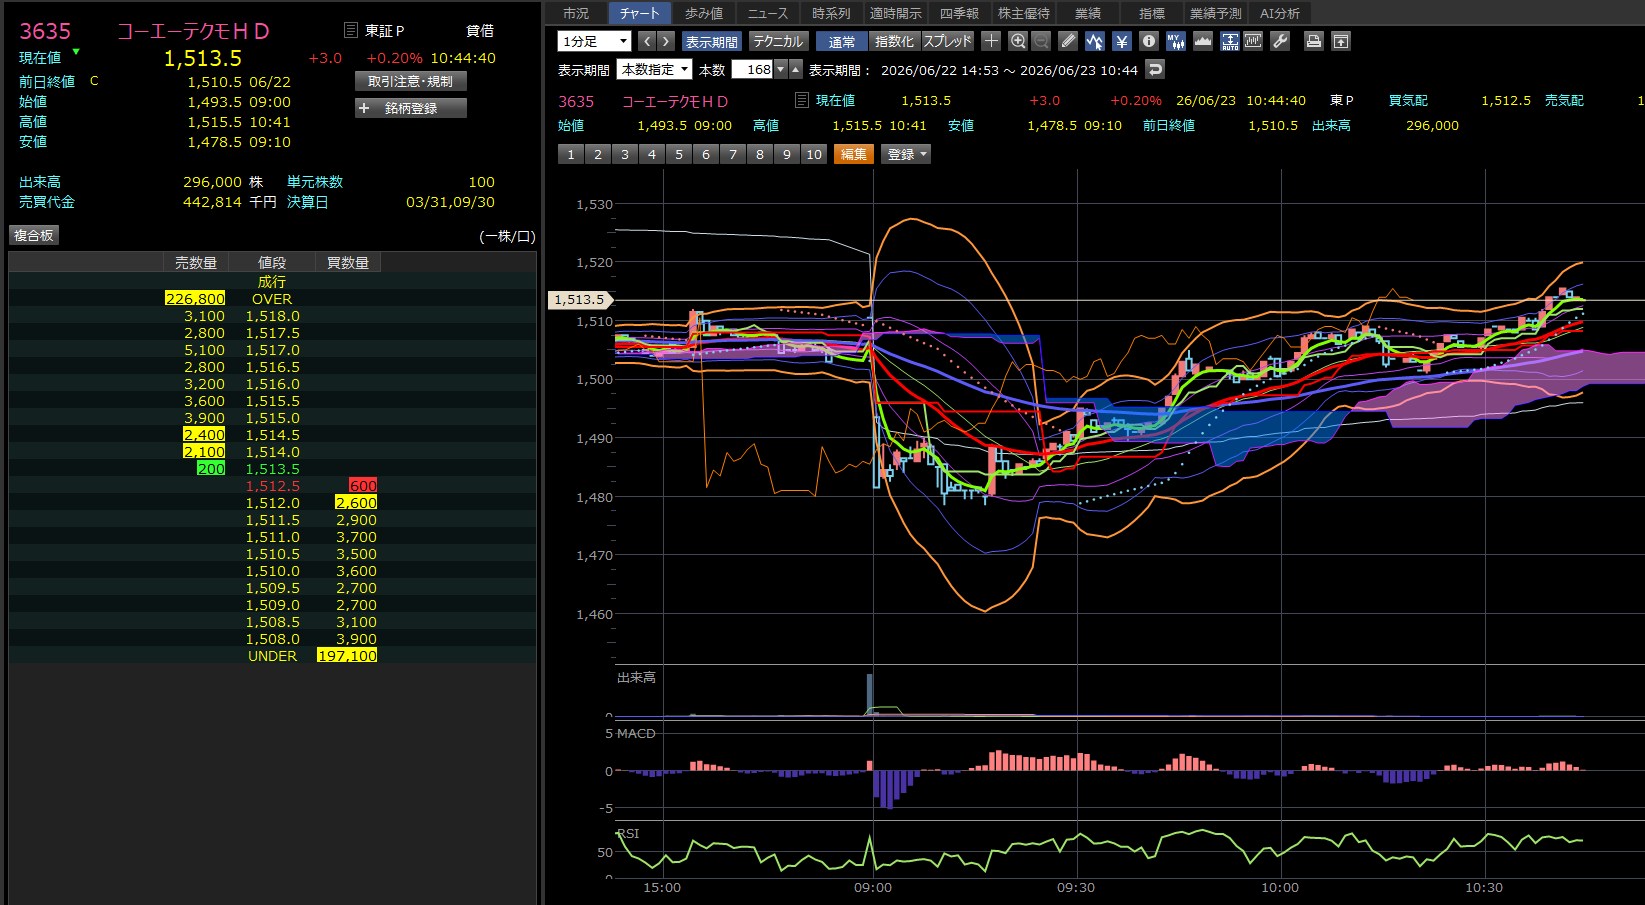Click the document icon in chart header
This screenshot has width=1645, height=905.
[x=801, y=100]
